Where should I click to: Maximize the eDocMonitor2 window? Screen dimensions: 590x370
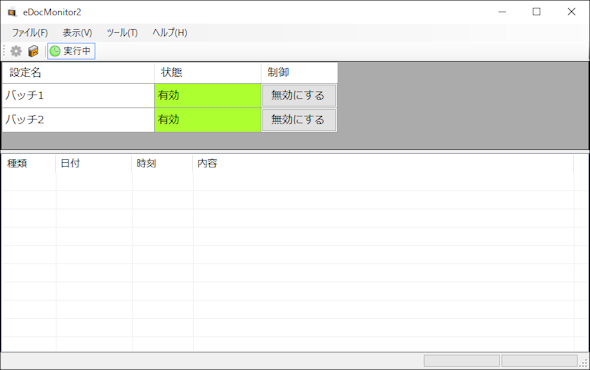(x=537, y=12)
